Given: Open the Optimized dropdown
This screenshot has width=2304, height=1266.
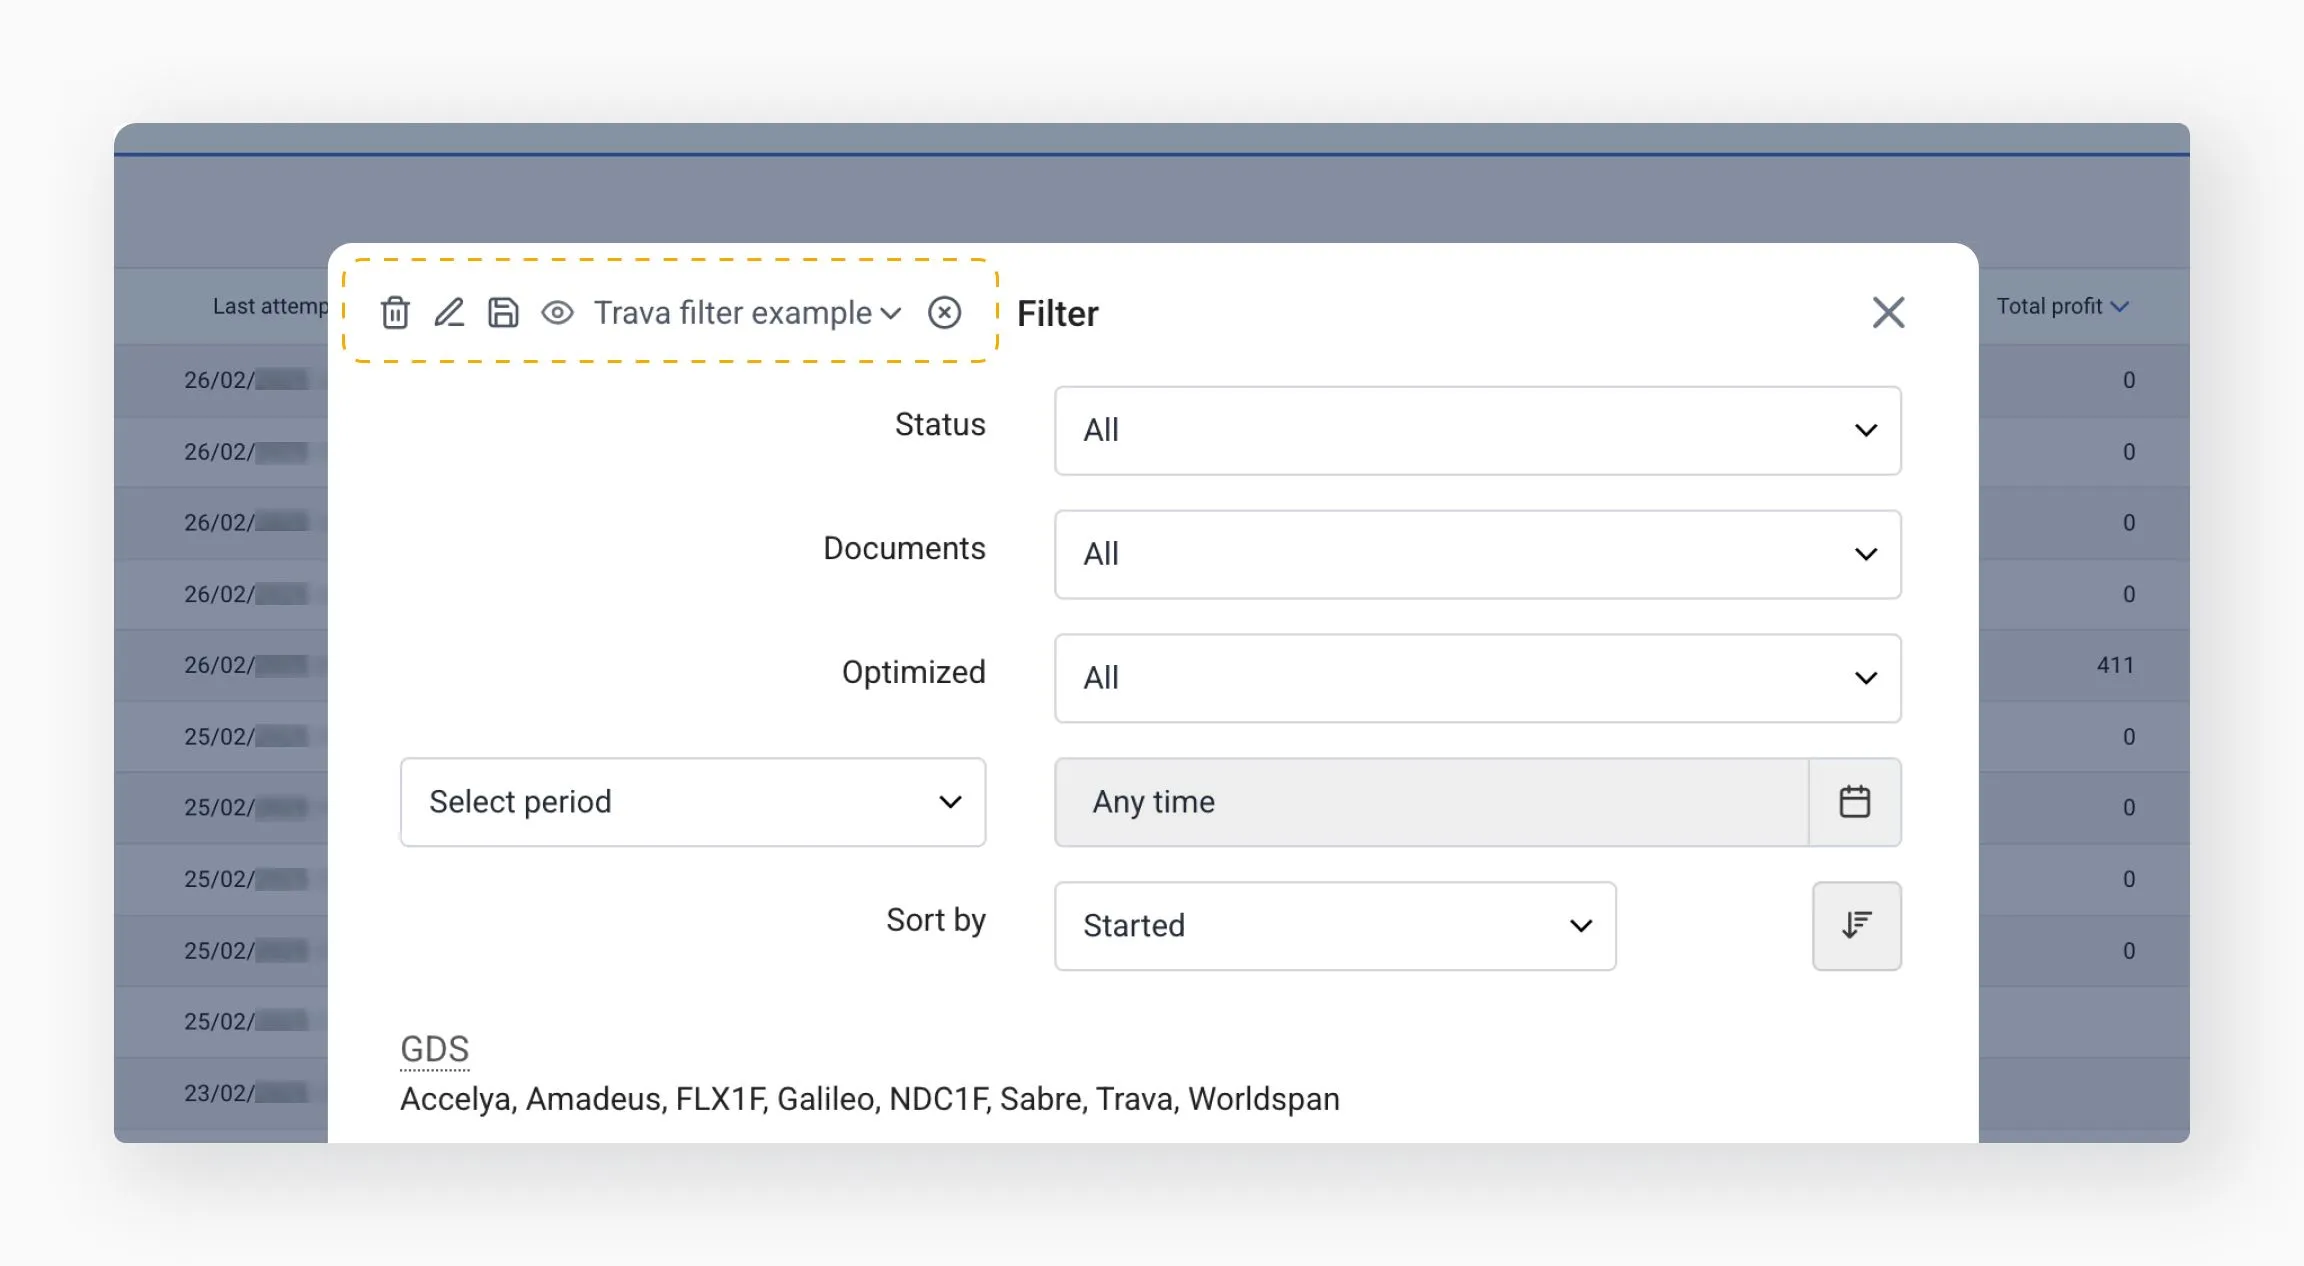Looking at the screenshot, I should [1477, 678].
